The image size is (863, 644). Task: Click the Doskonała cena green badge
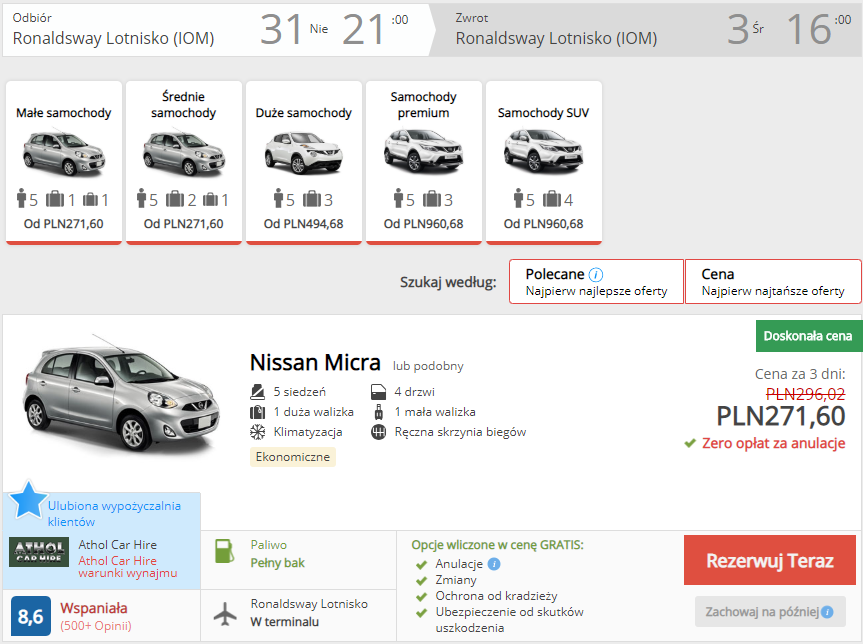(x=809, y=336)
